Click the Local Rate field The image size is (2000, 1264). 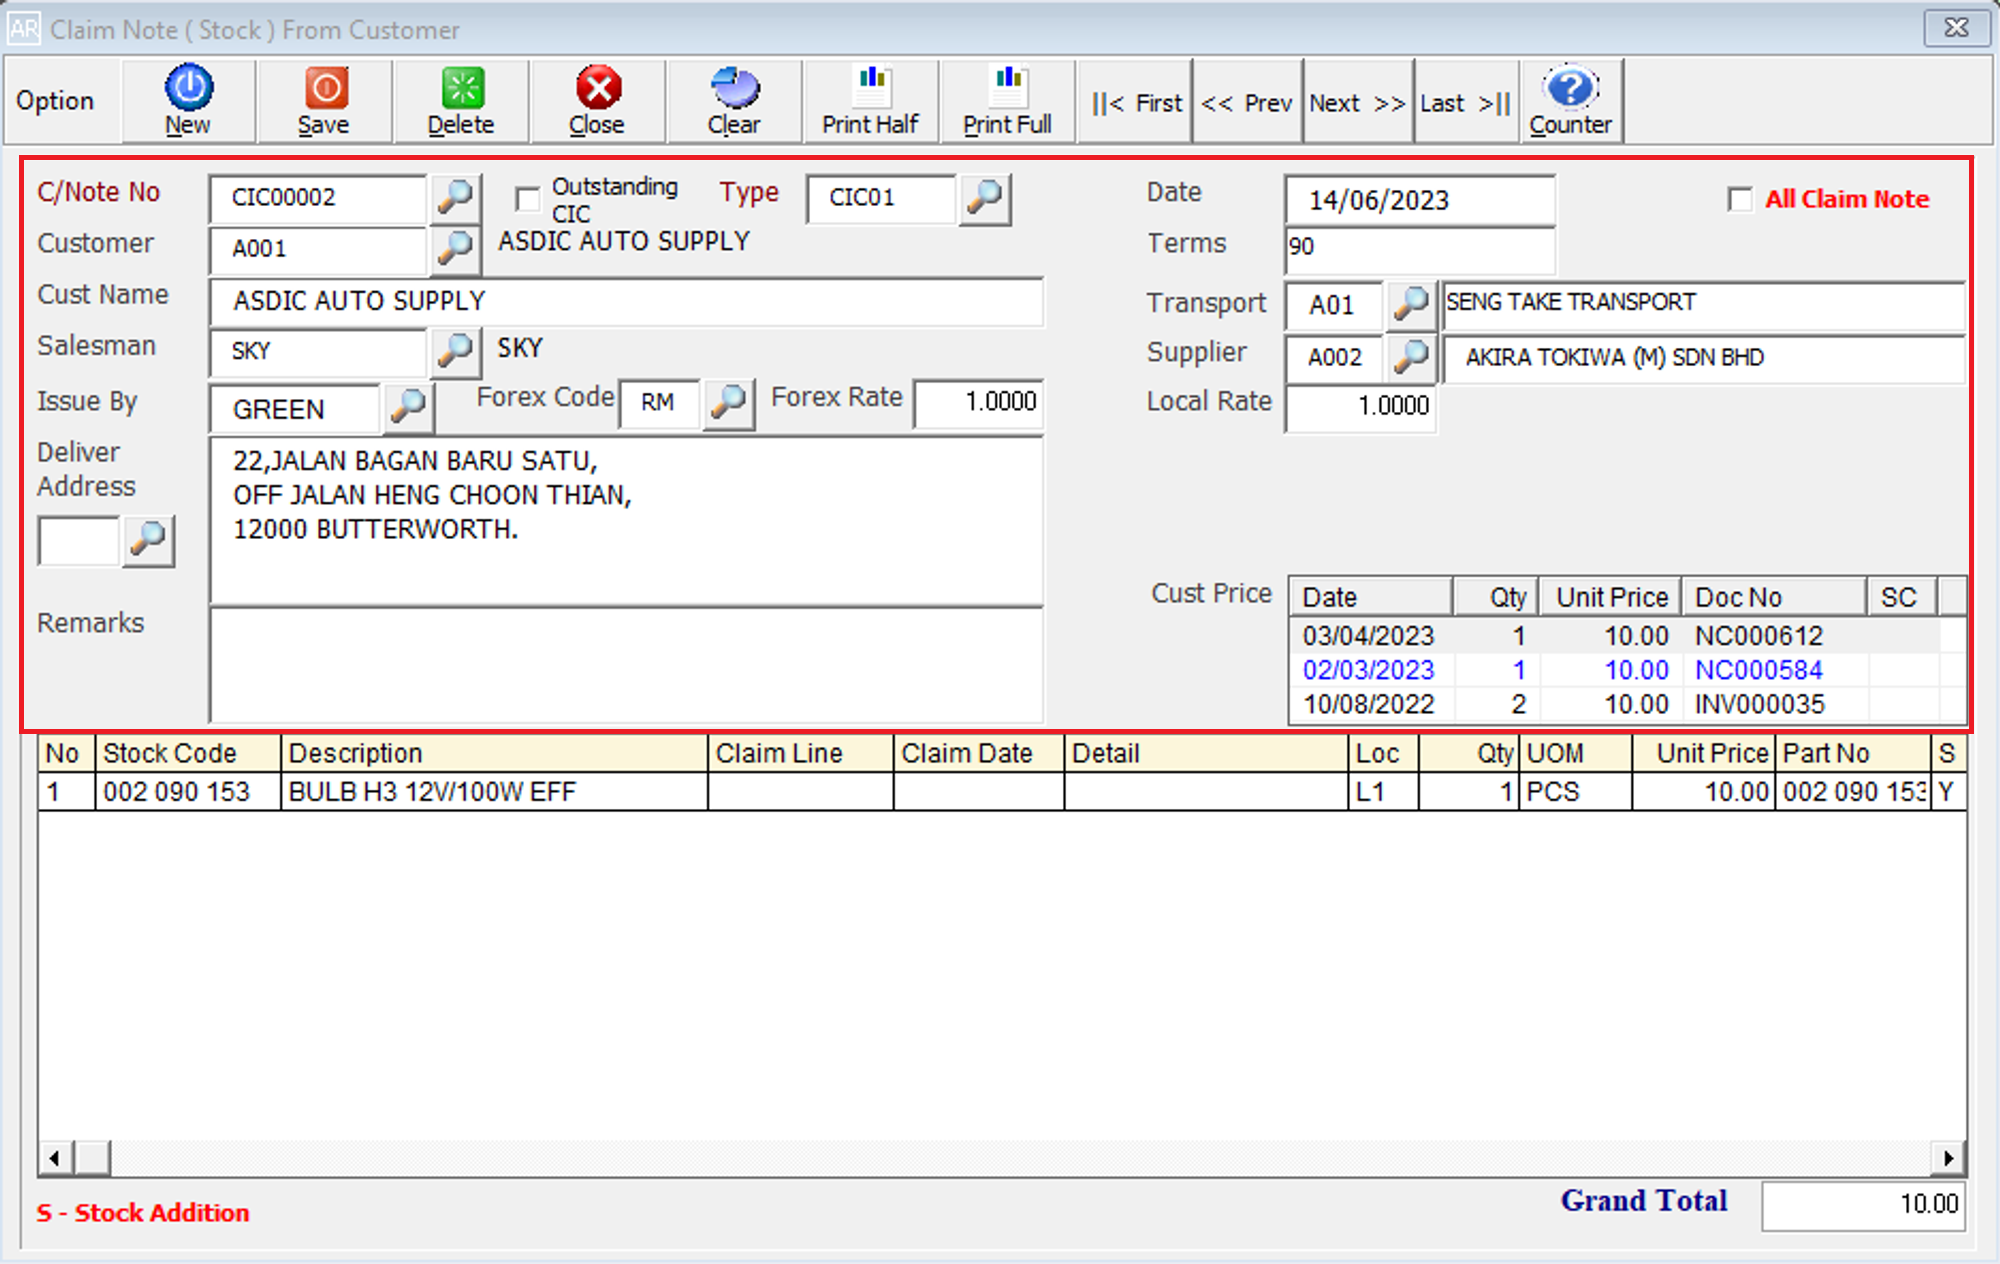point(1361,407)
